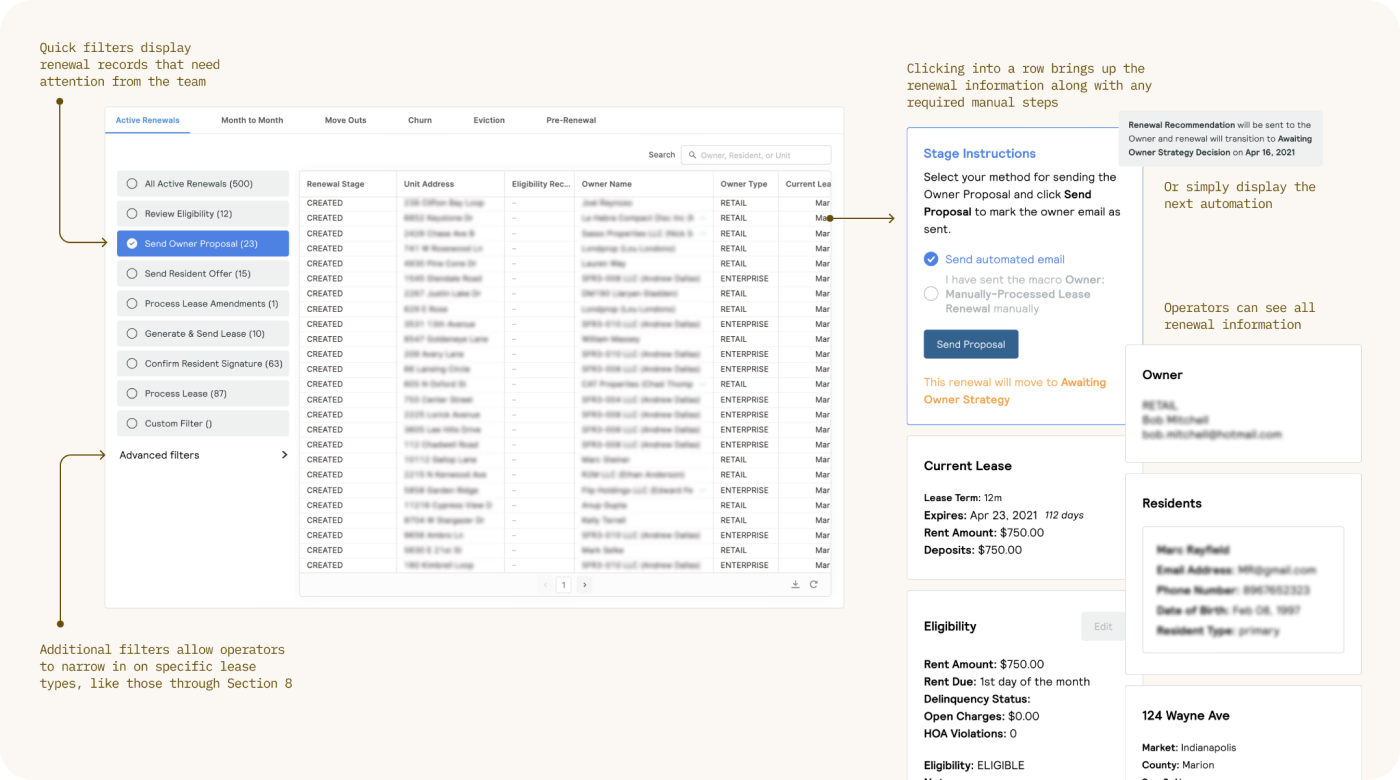The image size is (1400, 780).
Task: Select the Generate & Send Lease (10) filter
Action: pos(203,334)
